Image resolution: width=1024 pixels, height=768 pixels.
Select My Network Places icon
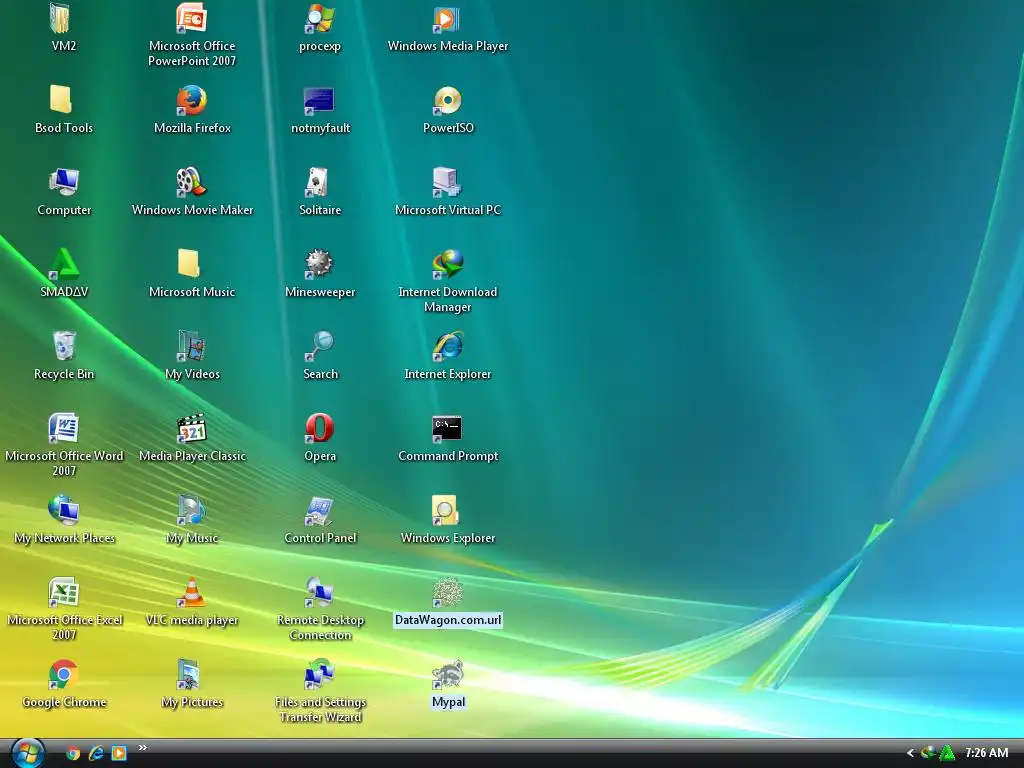63,510
